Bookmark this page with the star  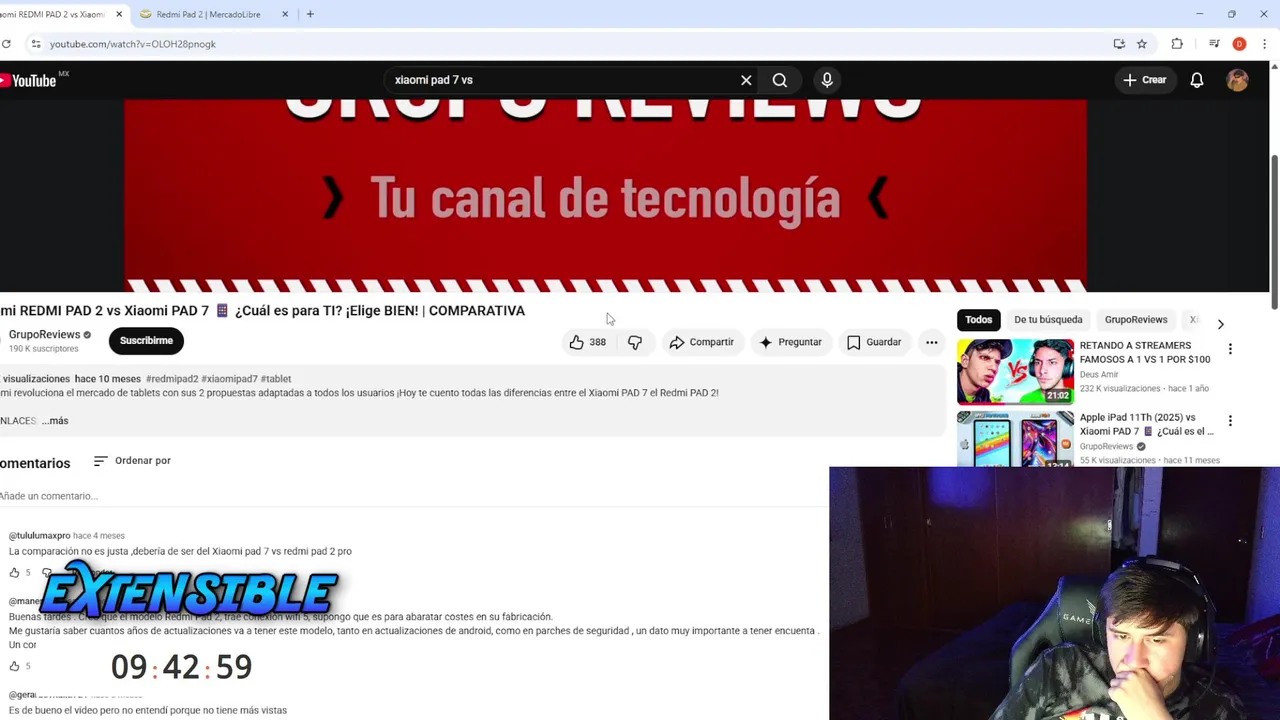[x=1141, y=44]
